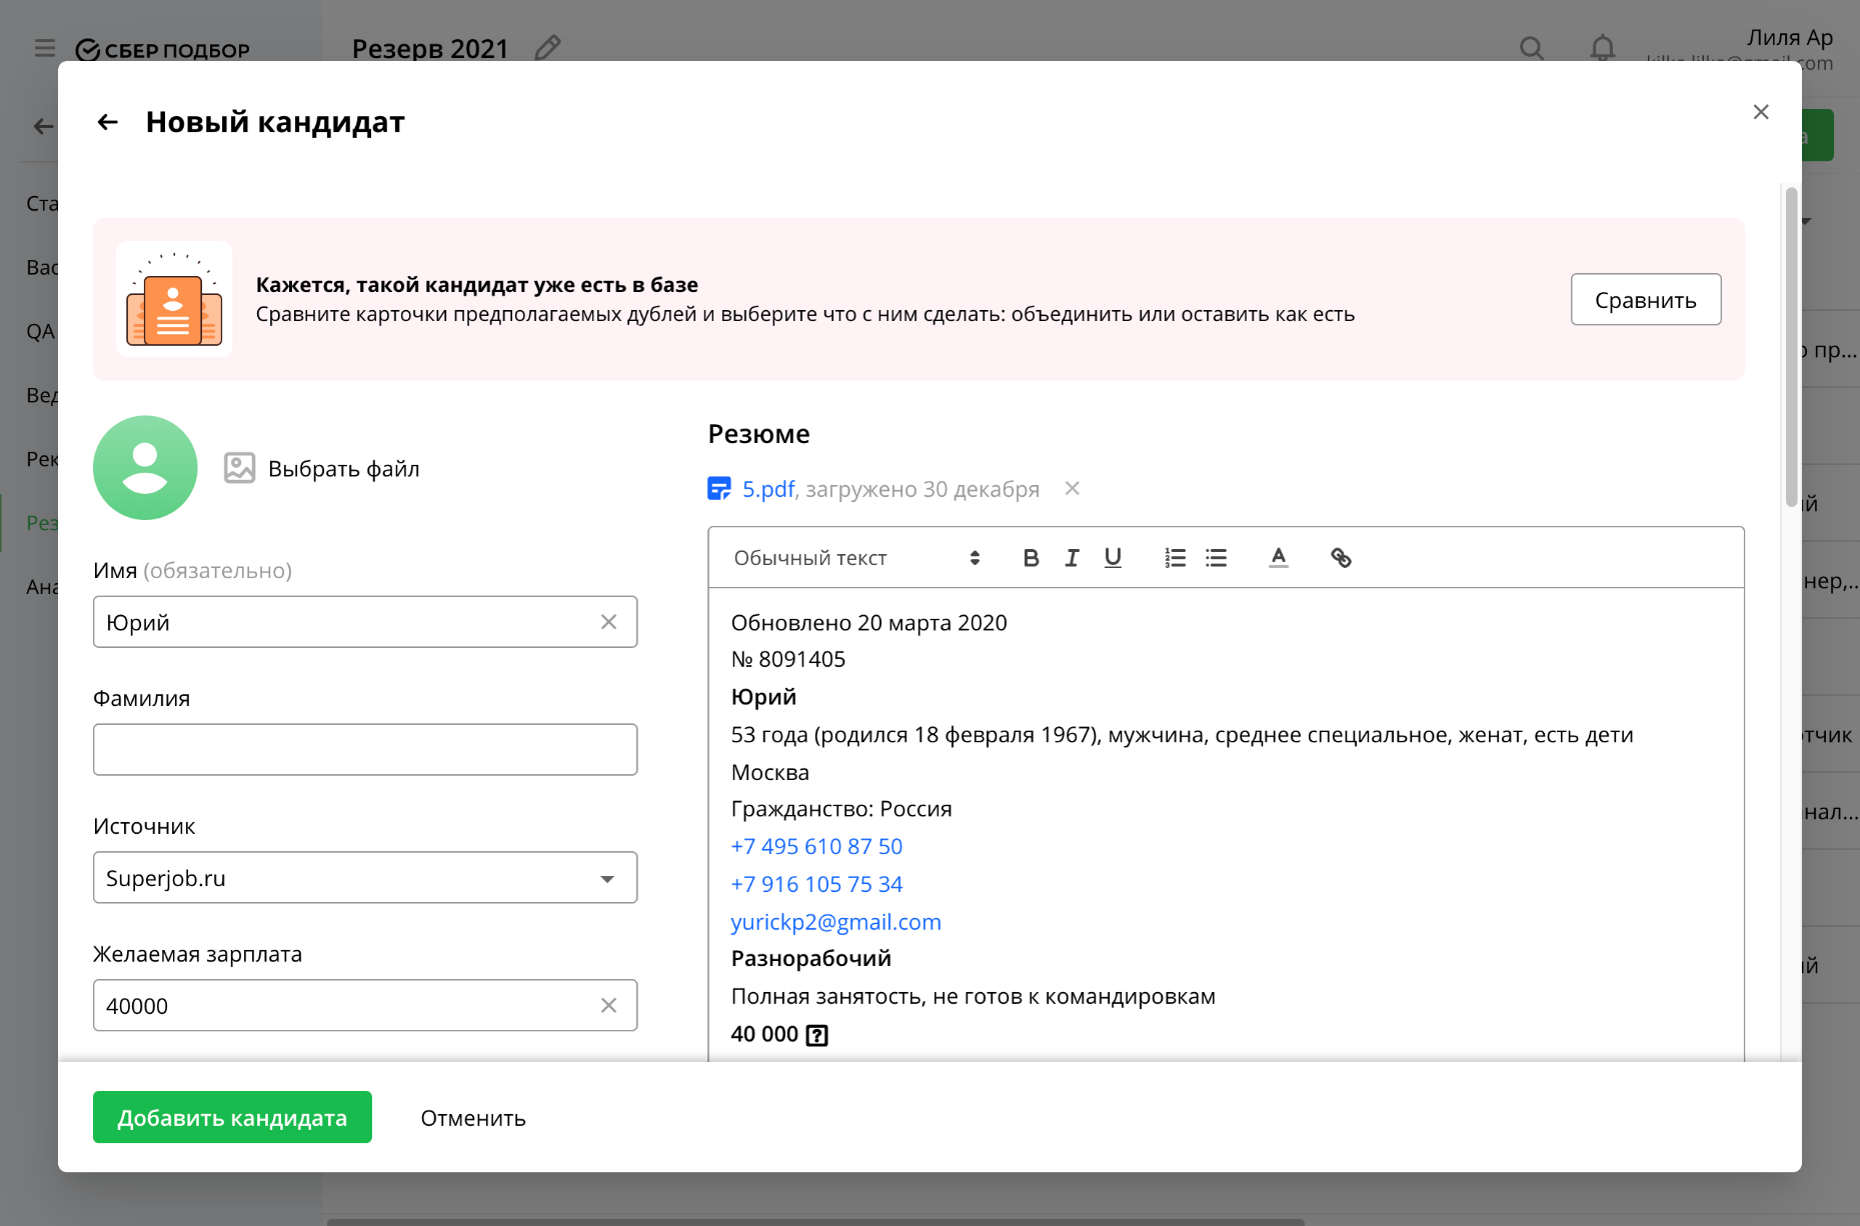This screenshot has width=1860, height=1226.
Task: Click into the Фамилия input field
Action: [365, 750]
